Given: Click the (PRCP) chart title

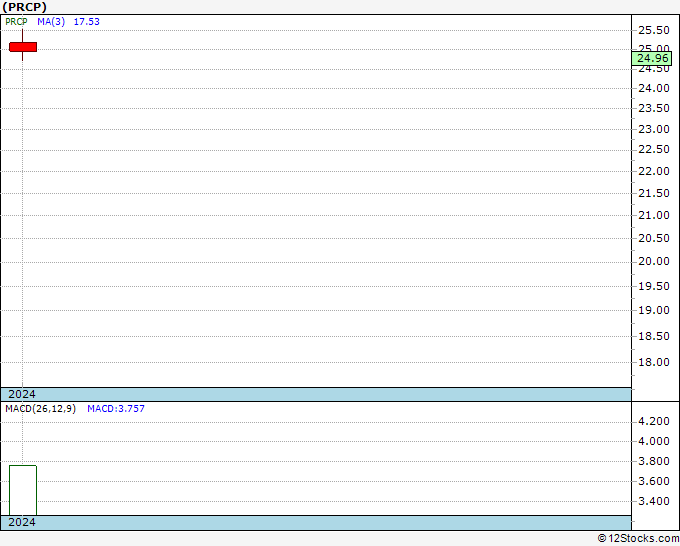Looking at the screenshot, I should tap(24, 7).
